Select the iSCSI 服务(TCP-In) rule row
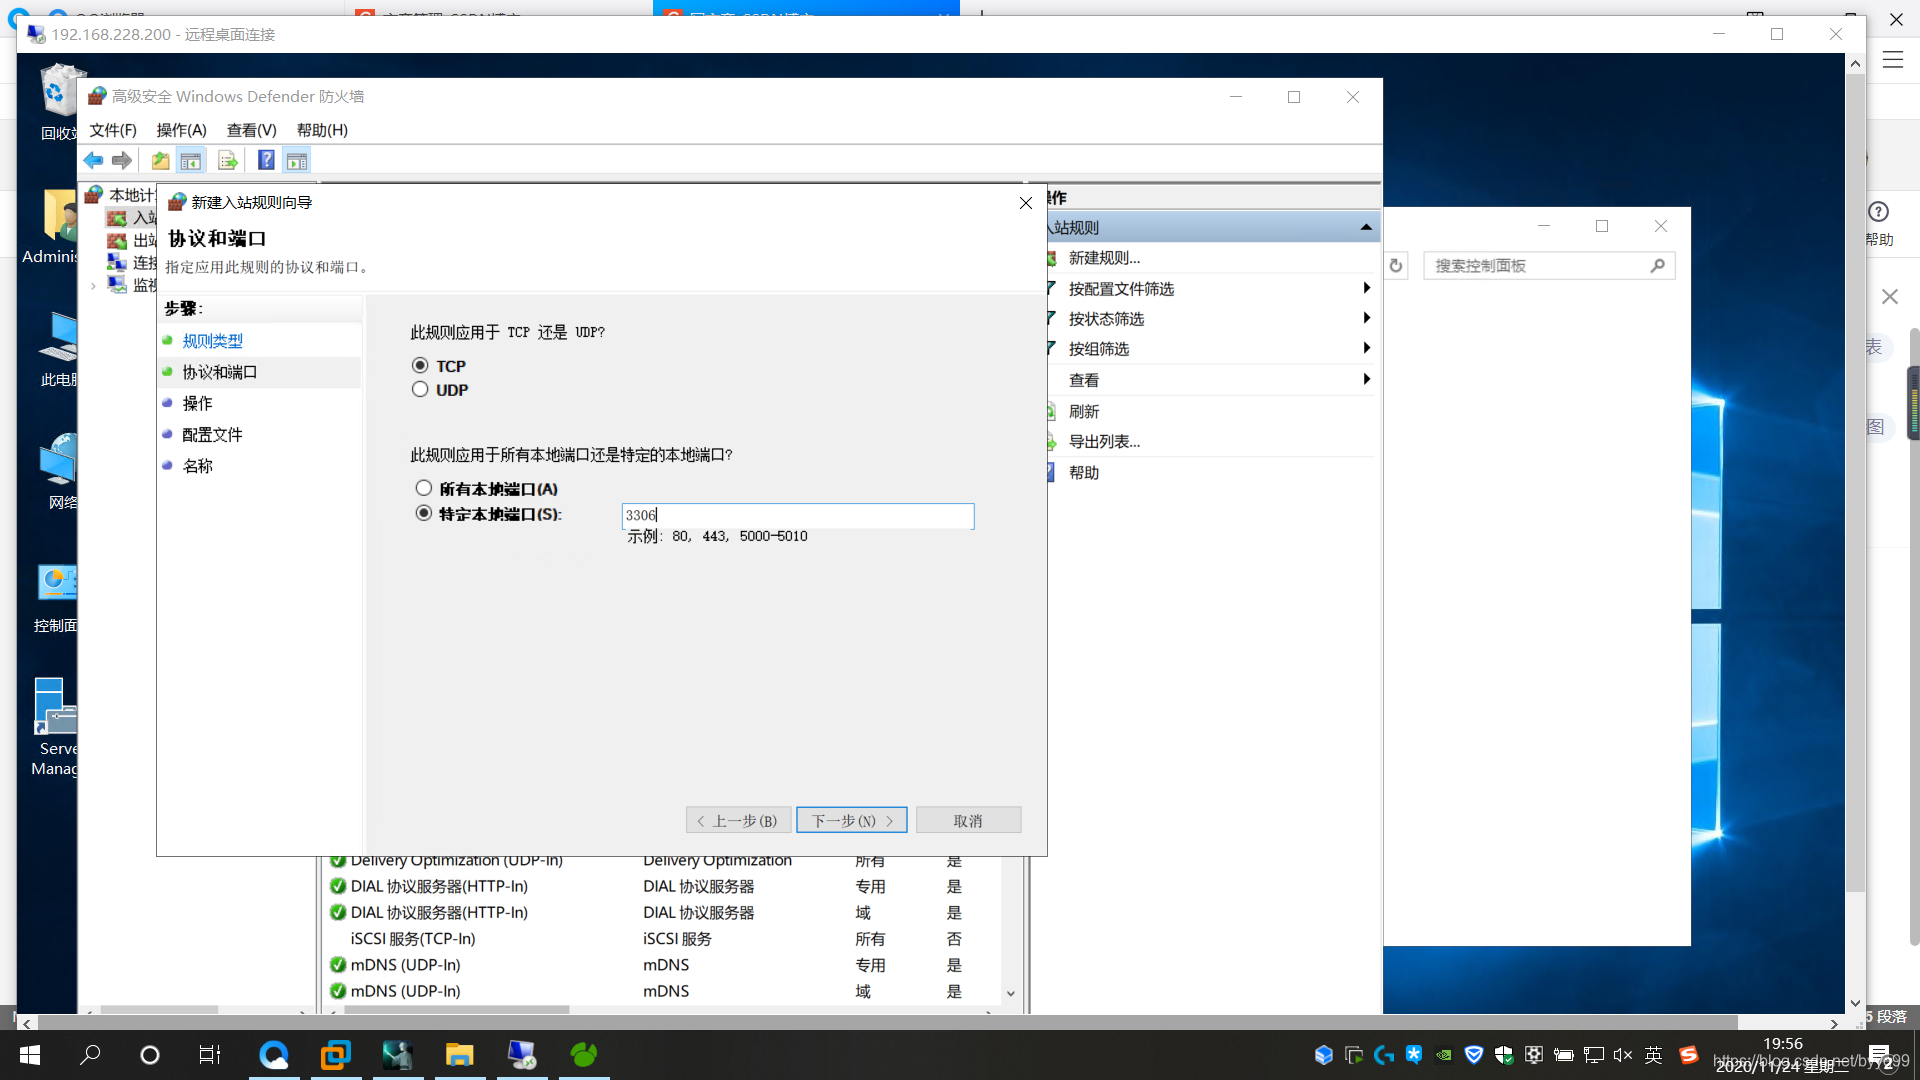 (660, 938)
